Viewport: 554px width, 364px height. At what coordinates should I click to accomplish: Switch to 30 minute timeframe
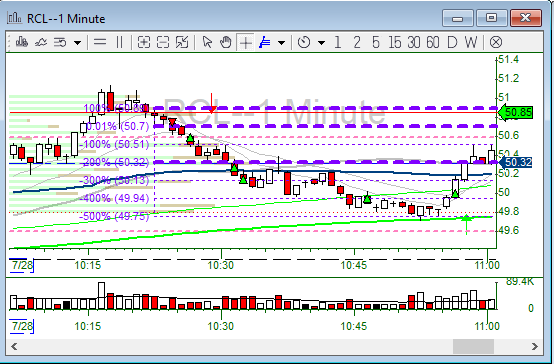pyautogui.click(x=414, y=42)
